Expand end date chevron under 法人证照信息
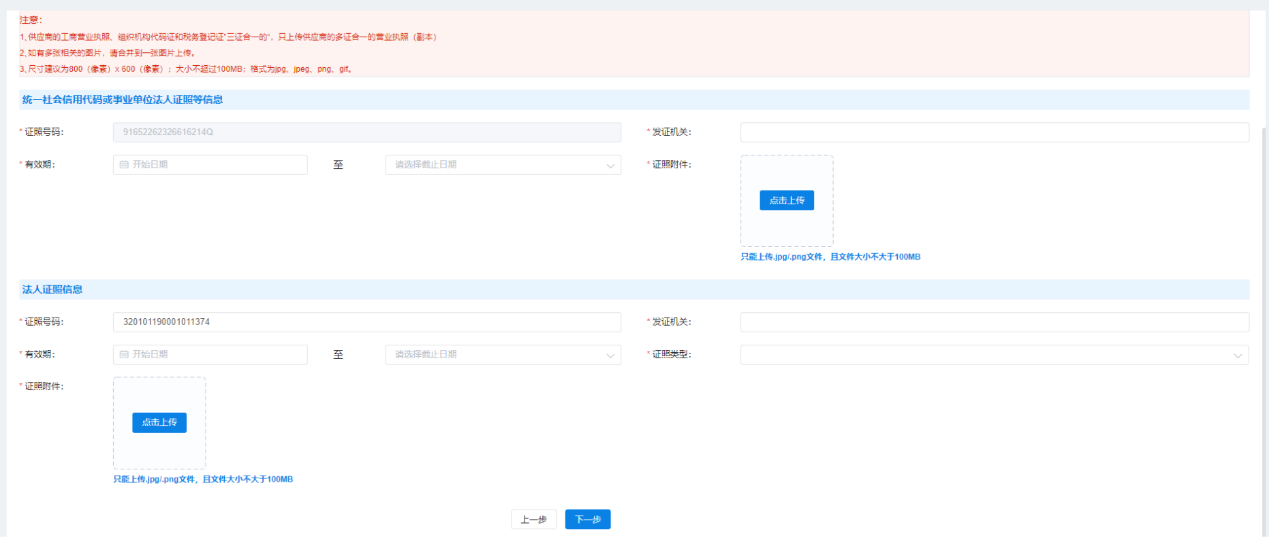 (610, 355)
